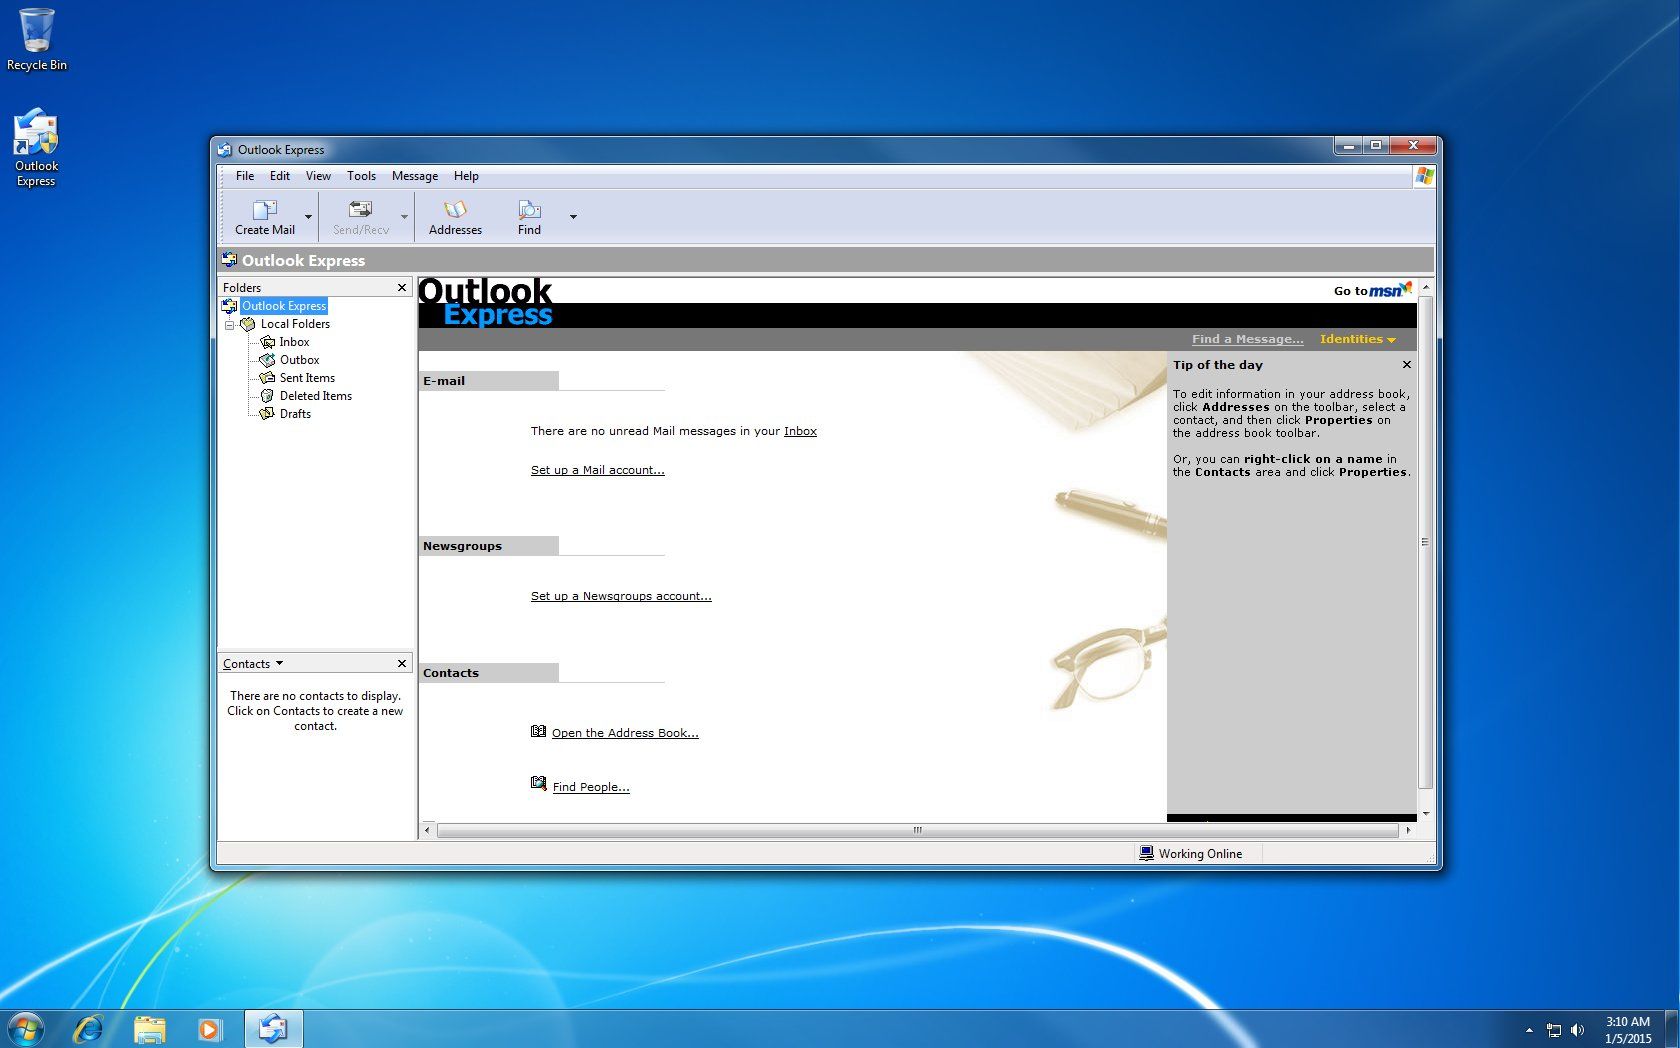Click Open the Address Book link
The image size is (1680, 1048).
[x=625, y=733]
